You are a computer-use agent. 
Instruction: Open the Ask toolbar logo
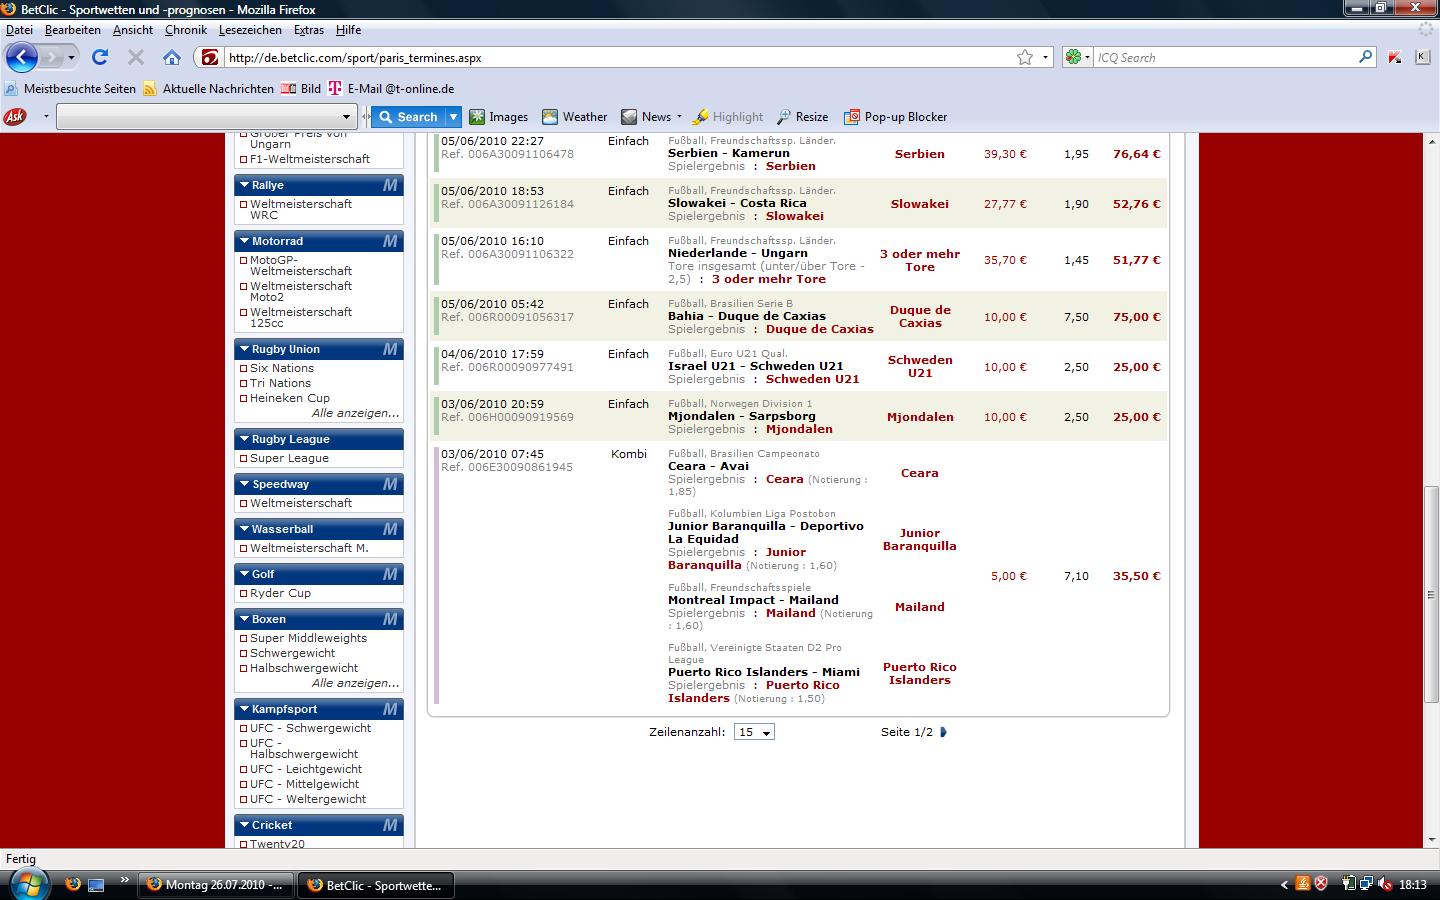15,116
